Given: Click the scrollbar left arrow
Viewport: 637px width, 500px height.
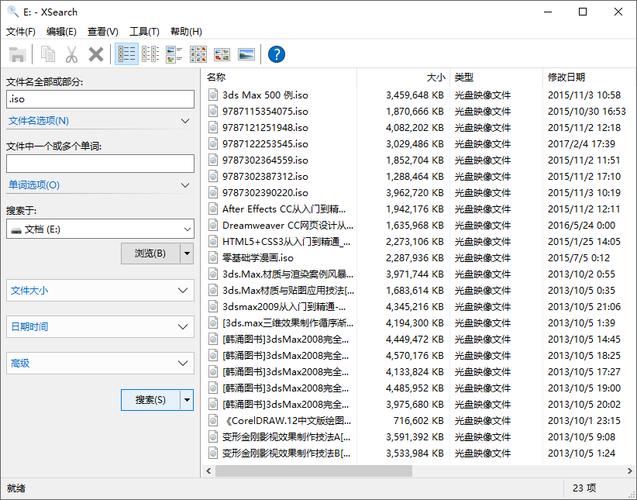Looking at the screenshot, I should [x=208, y=471].
